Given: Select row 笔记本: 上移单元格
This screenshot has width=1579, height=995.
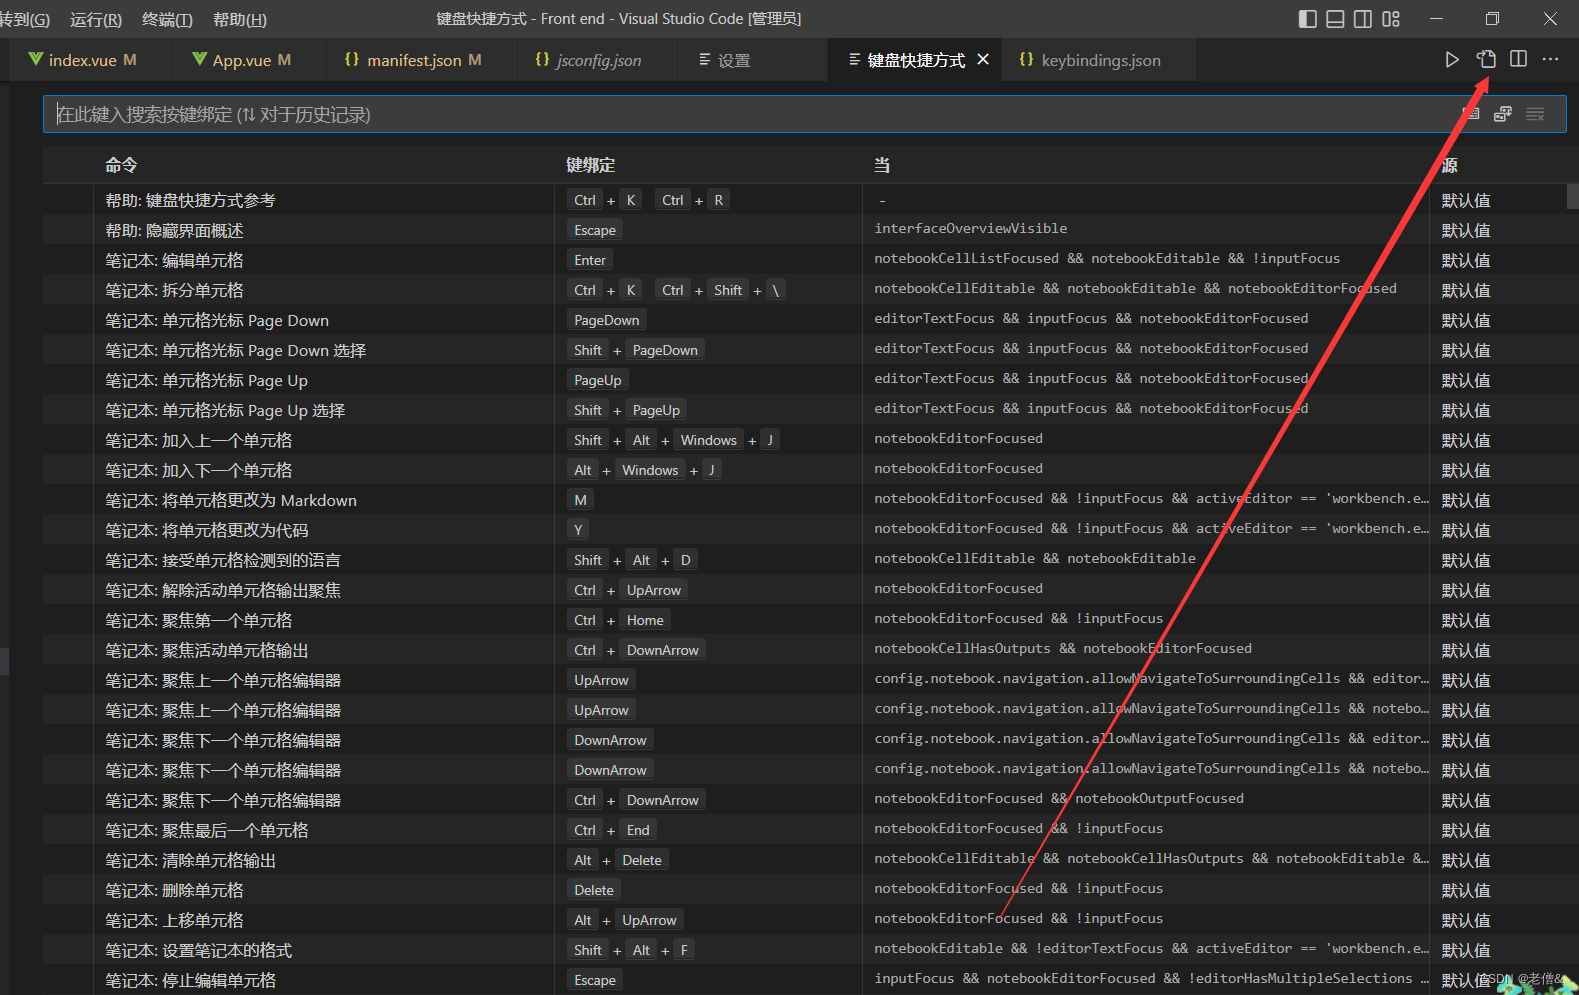Looking at the screenshot, I should tap(805, 920).
